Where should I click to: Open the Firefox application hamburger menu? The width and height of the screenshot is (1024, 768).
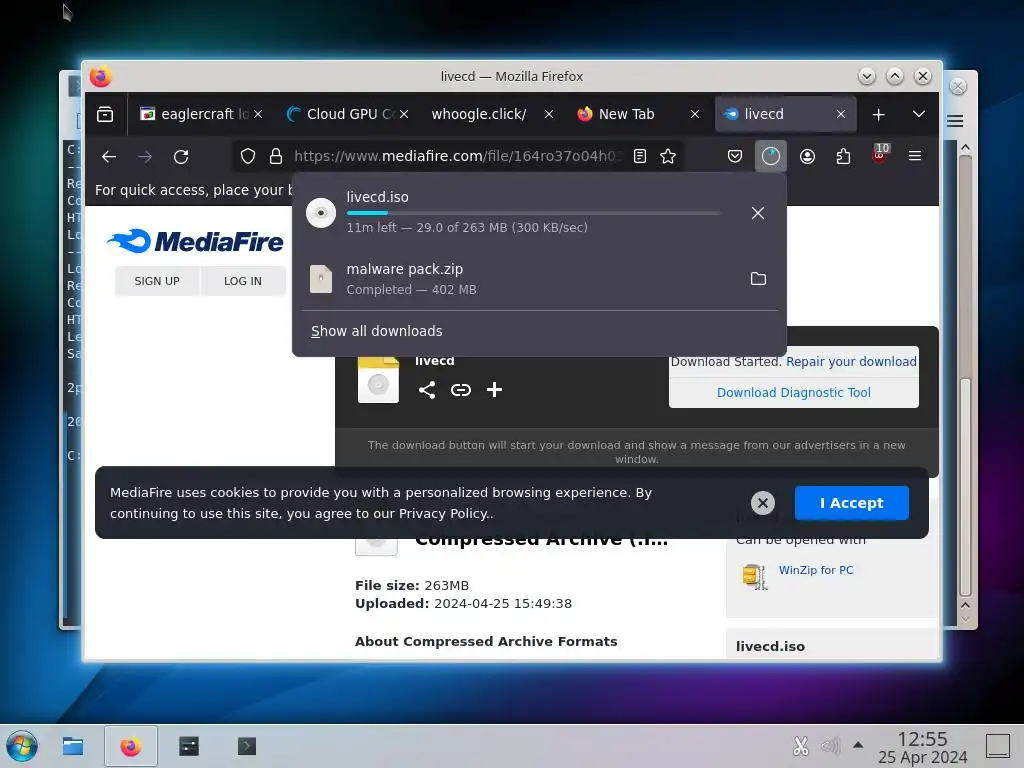pos(915,156)
